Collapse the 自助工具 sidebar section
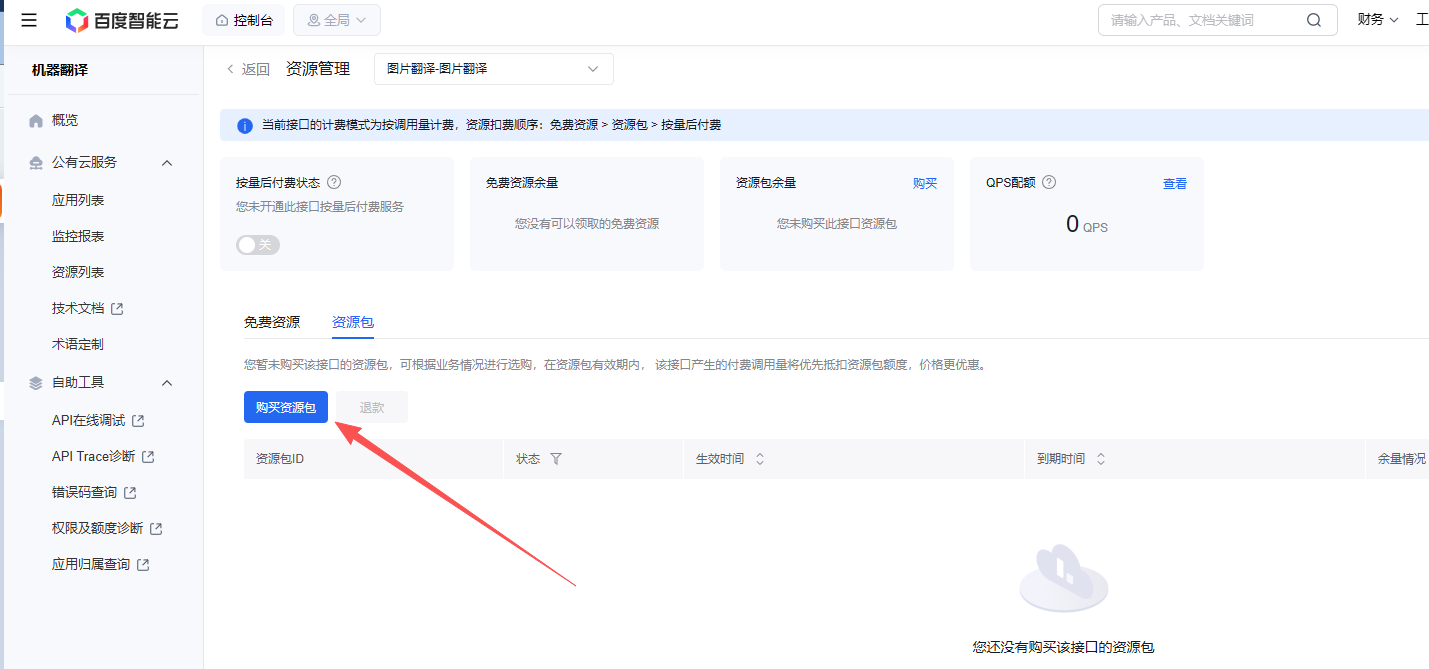 167,383
